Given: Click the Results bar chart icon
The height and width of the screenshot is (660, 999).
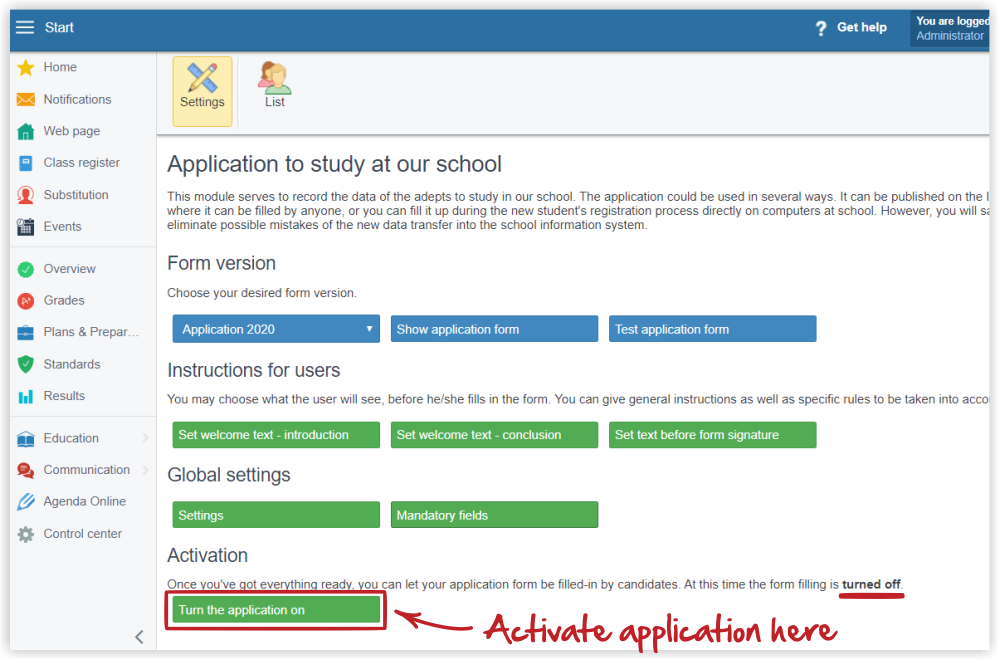Looking at the screenshot, I should point(25,396).
